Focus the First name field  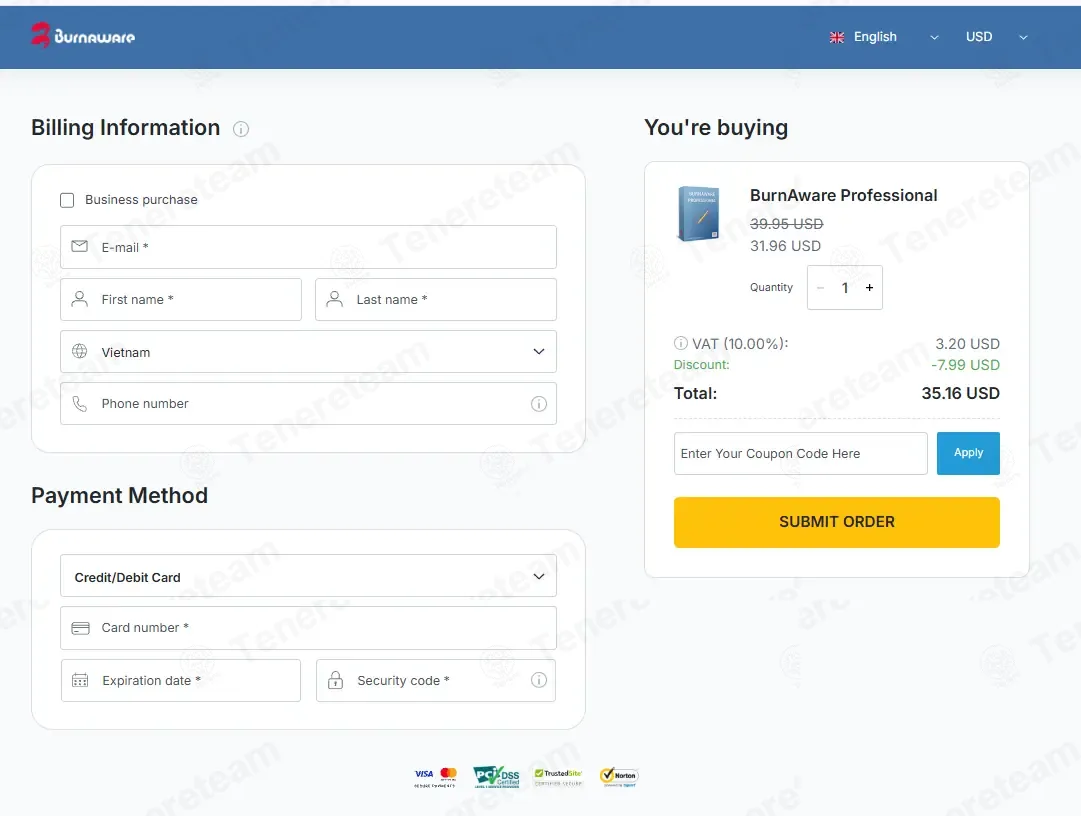pyautogui.click(x=181, y=299)
